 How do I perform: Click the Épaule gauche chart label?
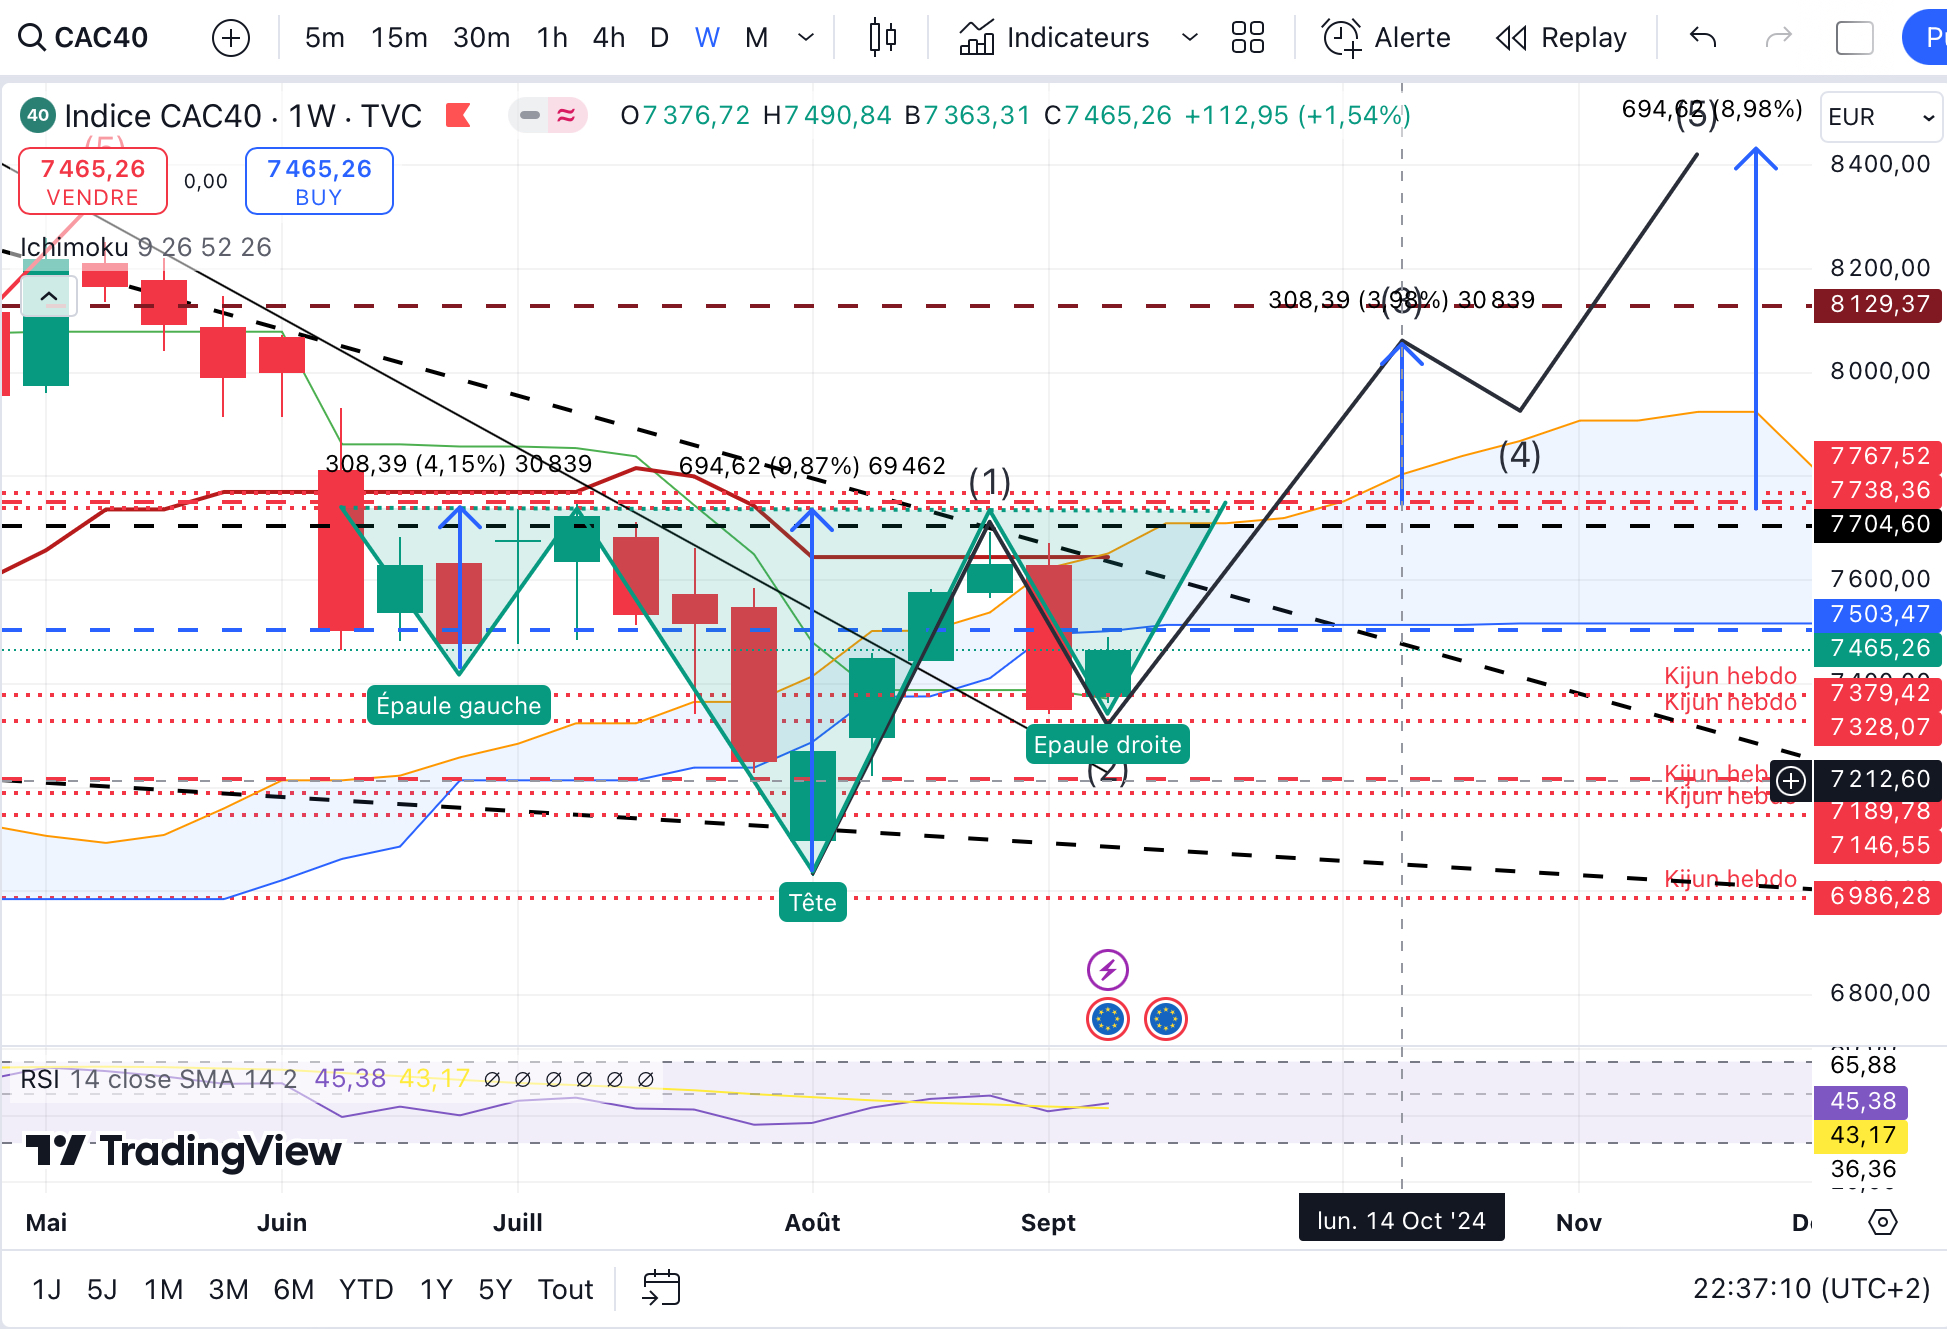tap(458, 705)
